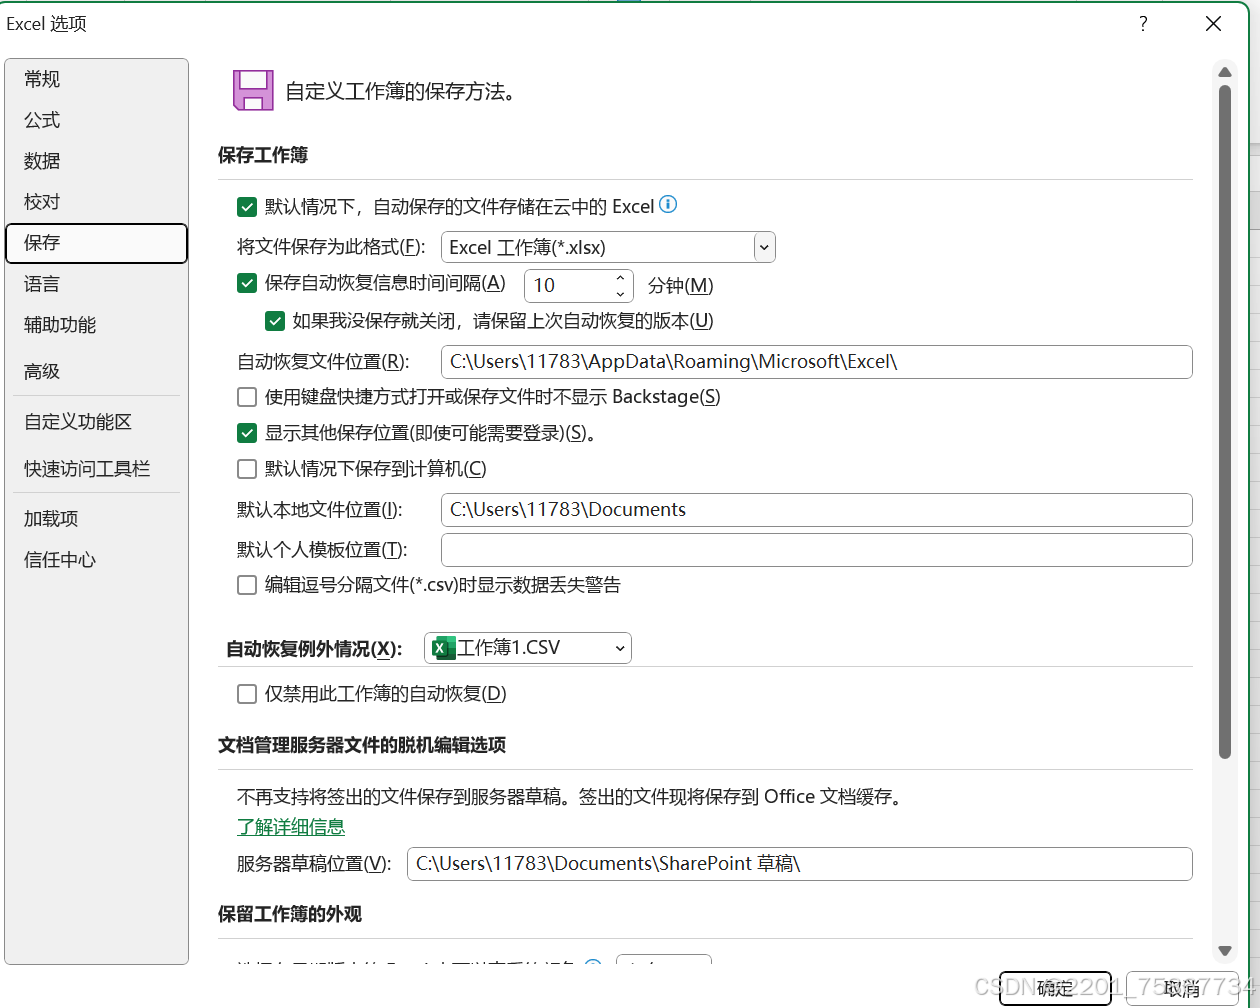Open 自定义功能区 settings
1260x1008 pixels.
pos(96,422)
